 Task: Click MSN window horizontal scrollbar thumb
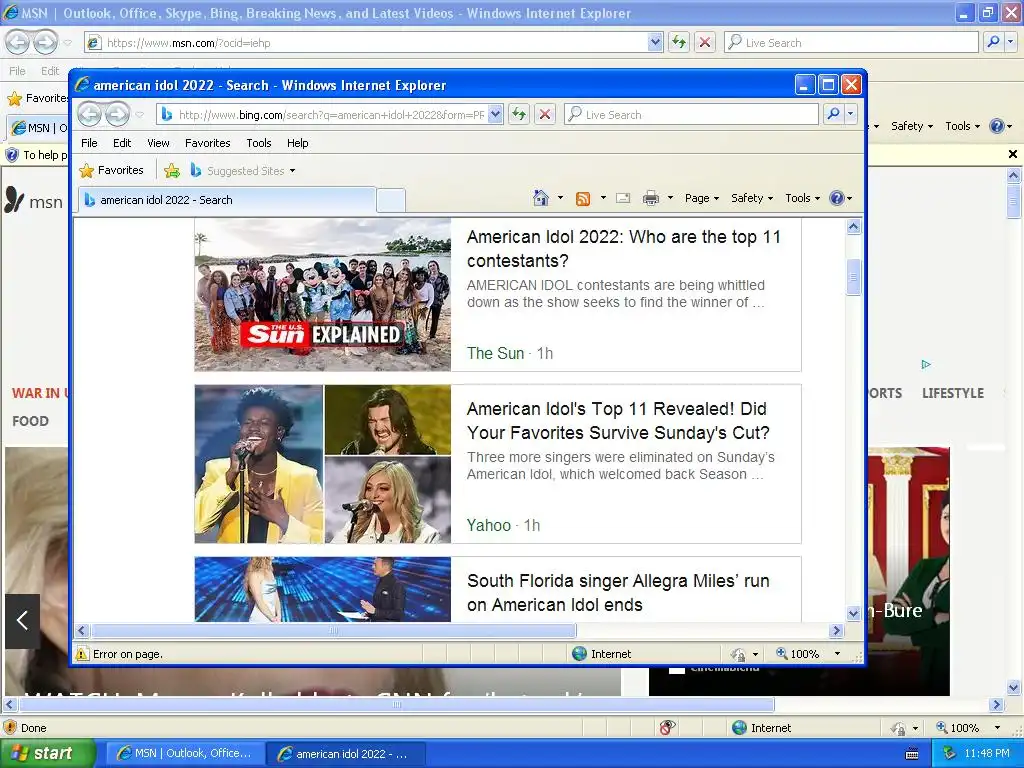396,705
